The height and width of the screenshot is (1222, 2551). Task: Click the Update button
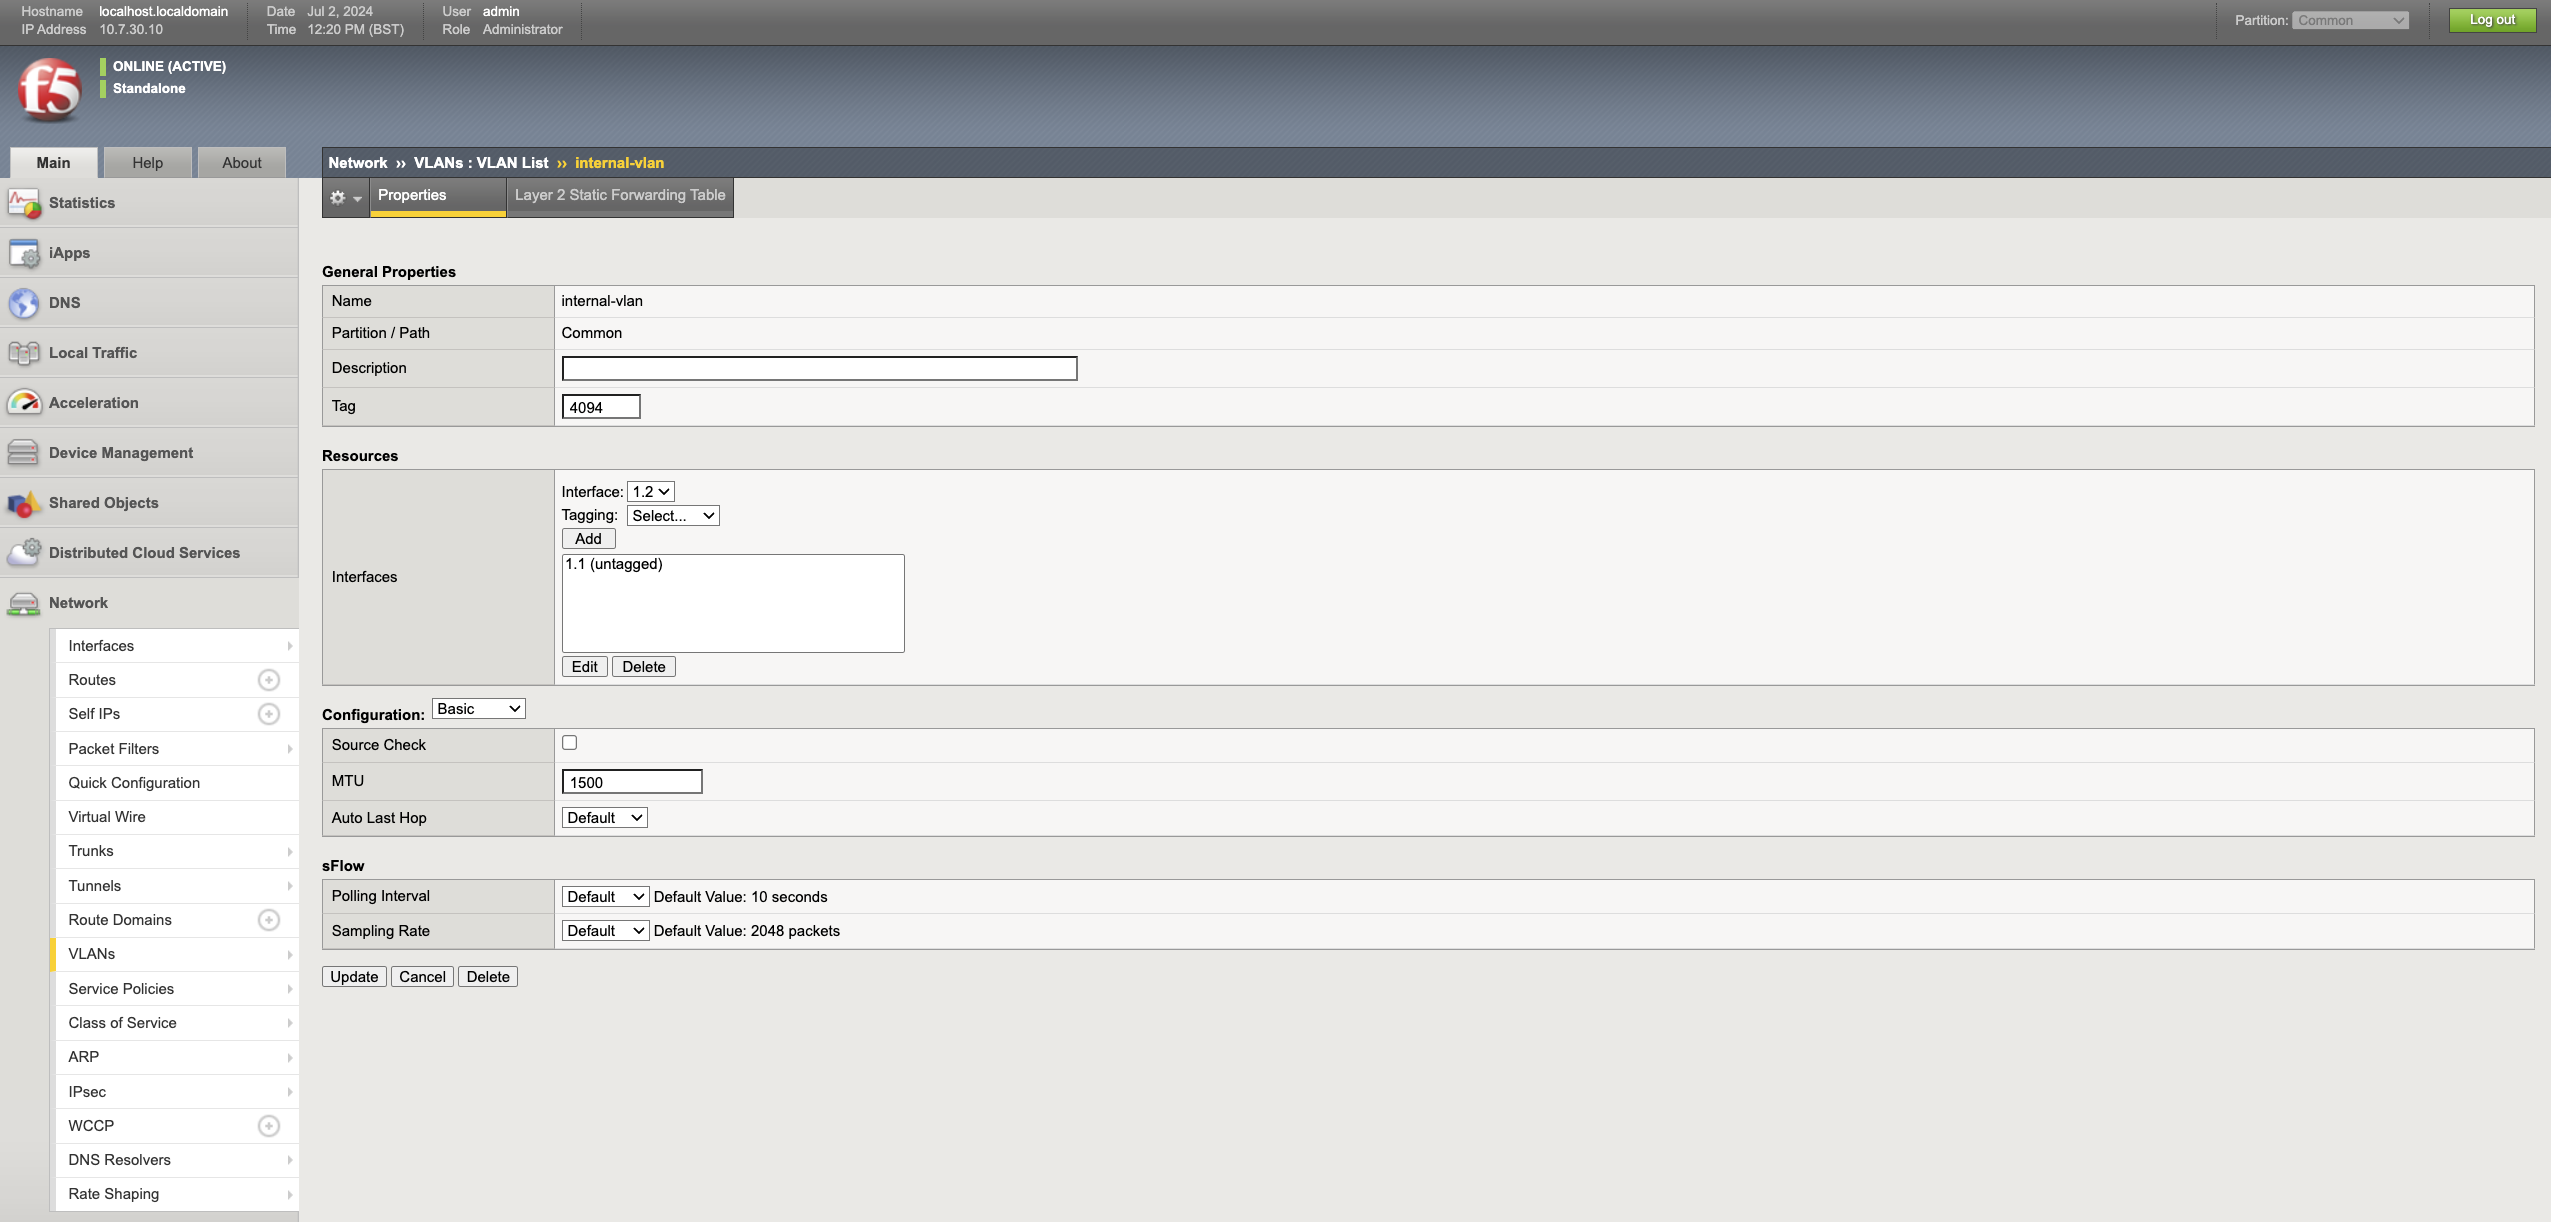(x=355, y=977)
